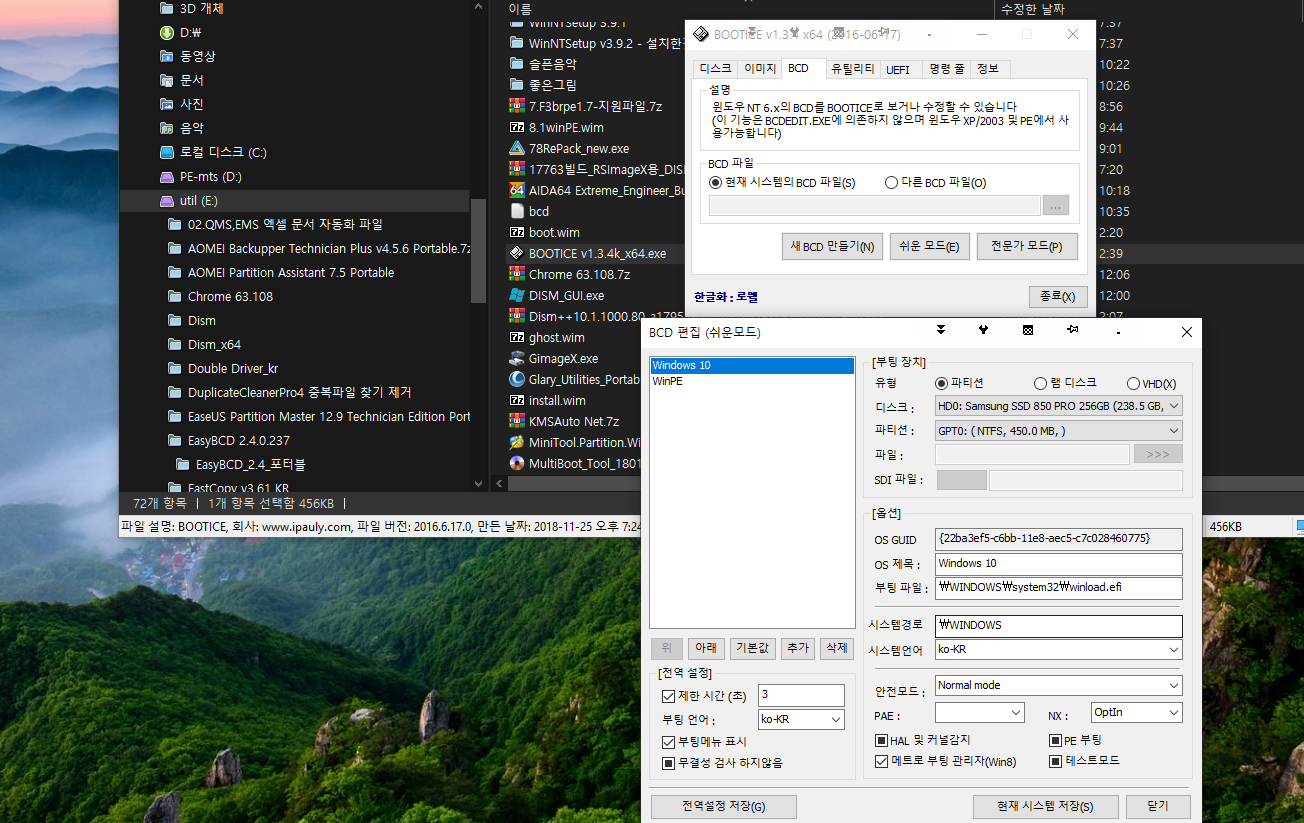Open the PAE dropdown
Image resolution: width=1304 pixels, height=823 pixels.
pyautogui.click(x=980, y=712)
